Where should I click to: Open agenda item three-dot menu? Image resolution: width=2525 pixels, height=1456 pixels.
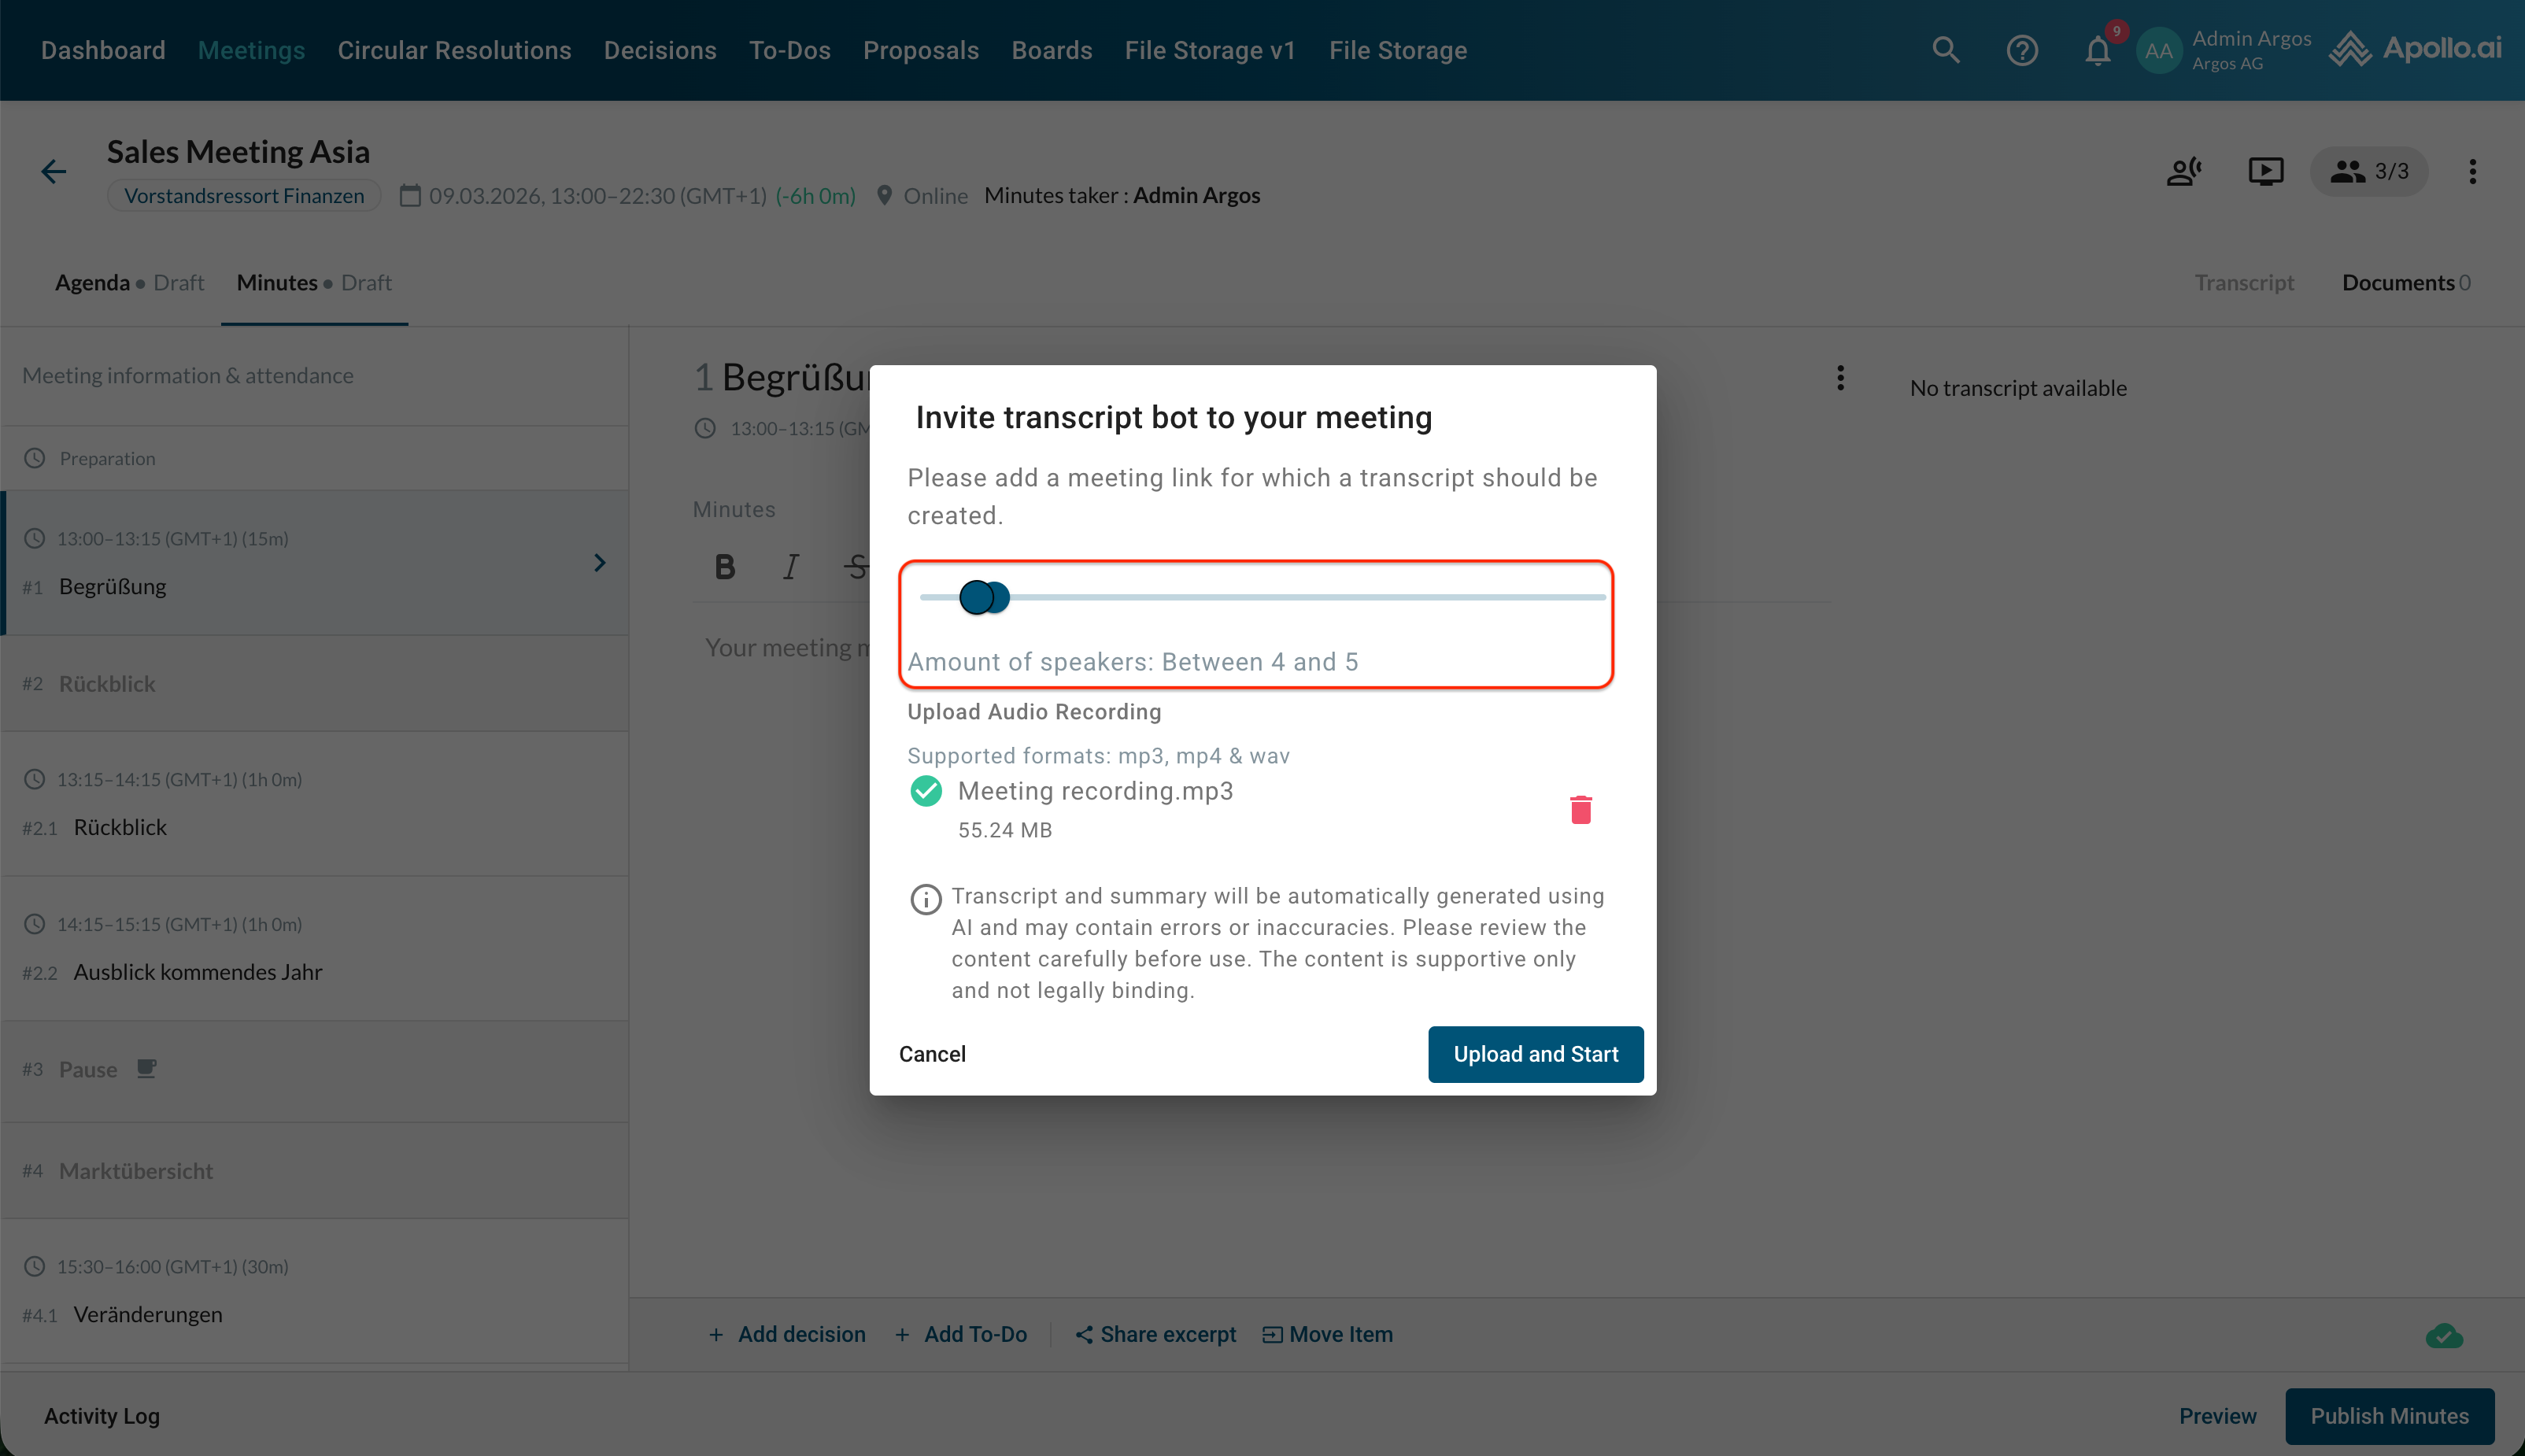coord(1840,378)
